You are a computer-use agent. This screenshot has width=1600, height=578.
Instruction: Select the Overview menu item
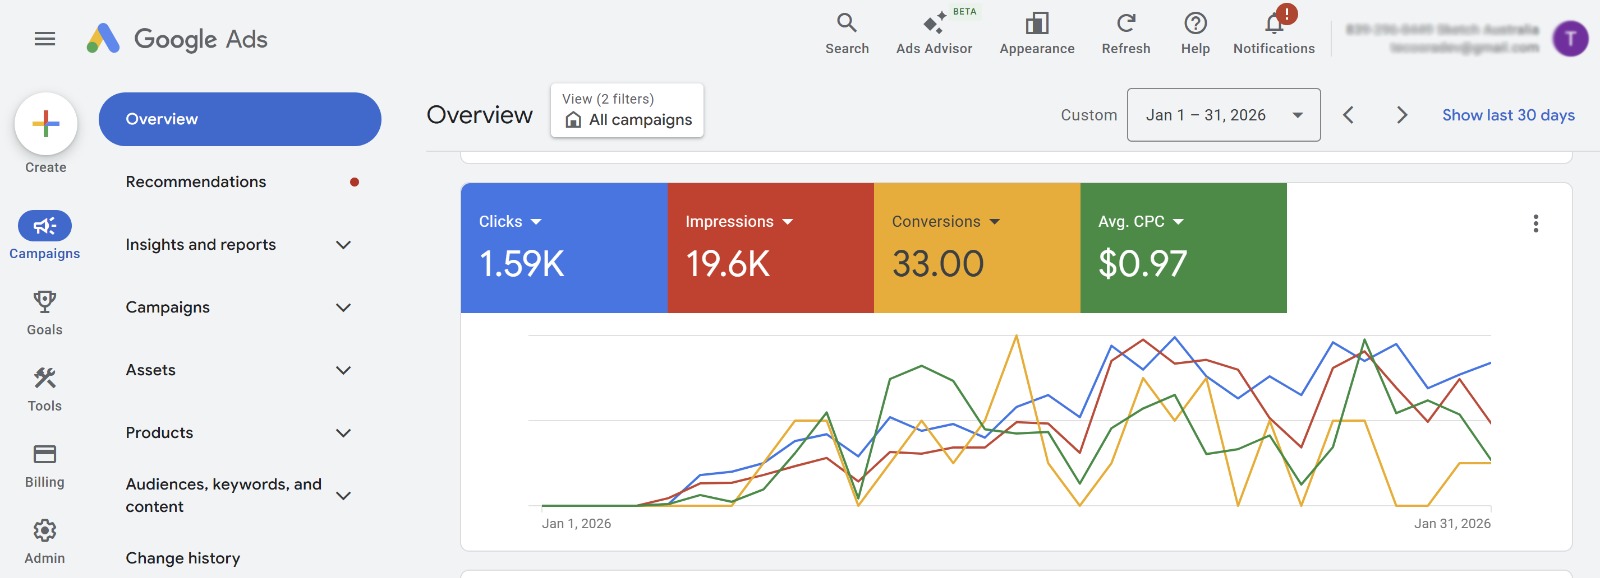[240, 119]
